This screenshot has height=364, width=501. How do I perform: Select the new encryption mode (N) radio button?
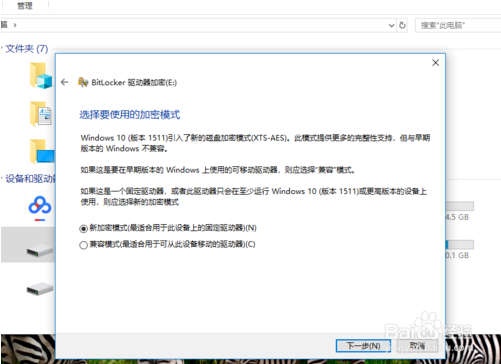click(83, 229)
